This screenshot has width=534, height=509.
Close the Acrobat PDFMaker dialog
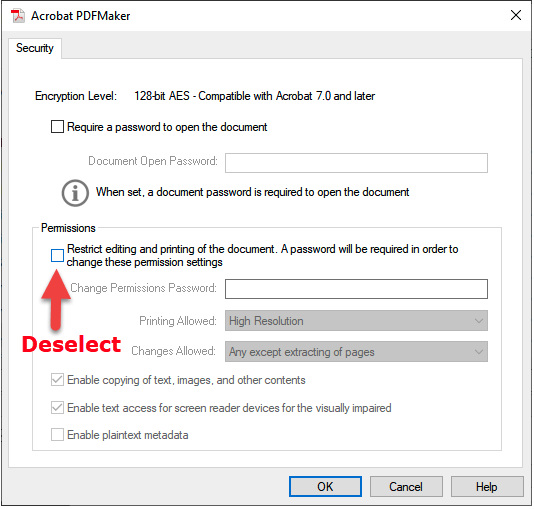pos(516,15)
